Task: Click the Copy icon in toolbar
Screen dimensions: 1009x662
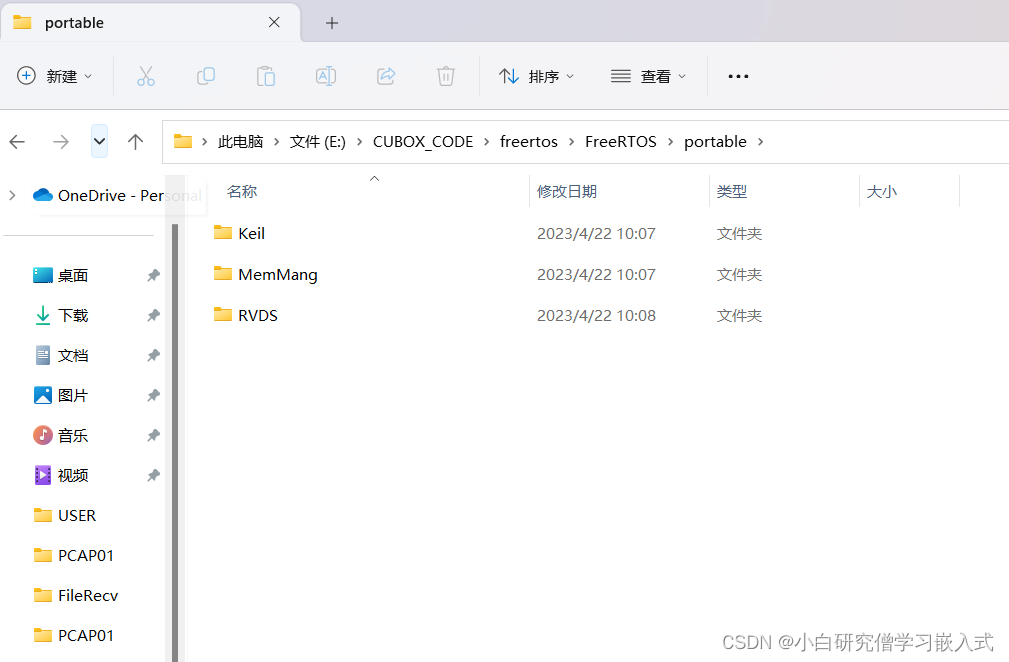Action: click(x=206, y=76)
